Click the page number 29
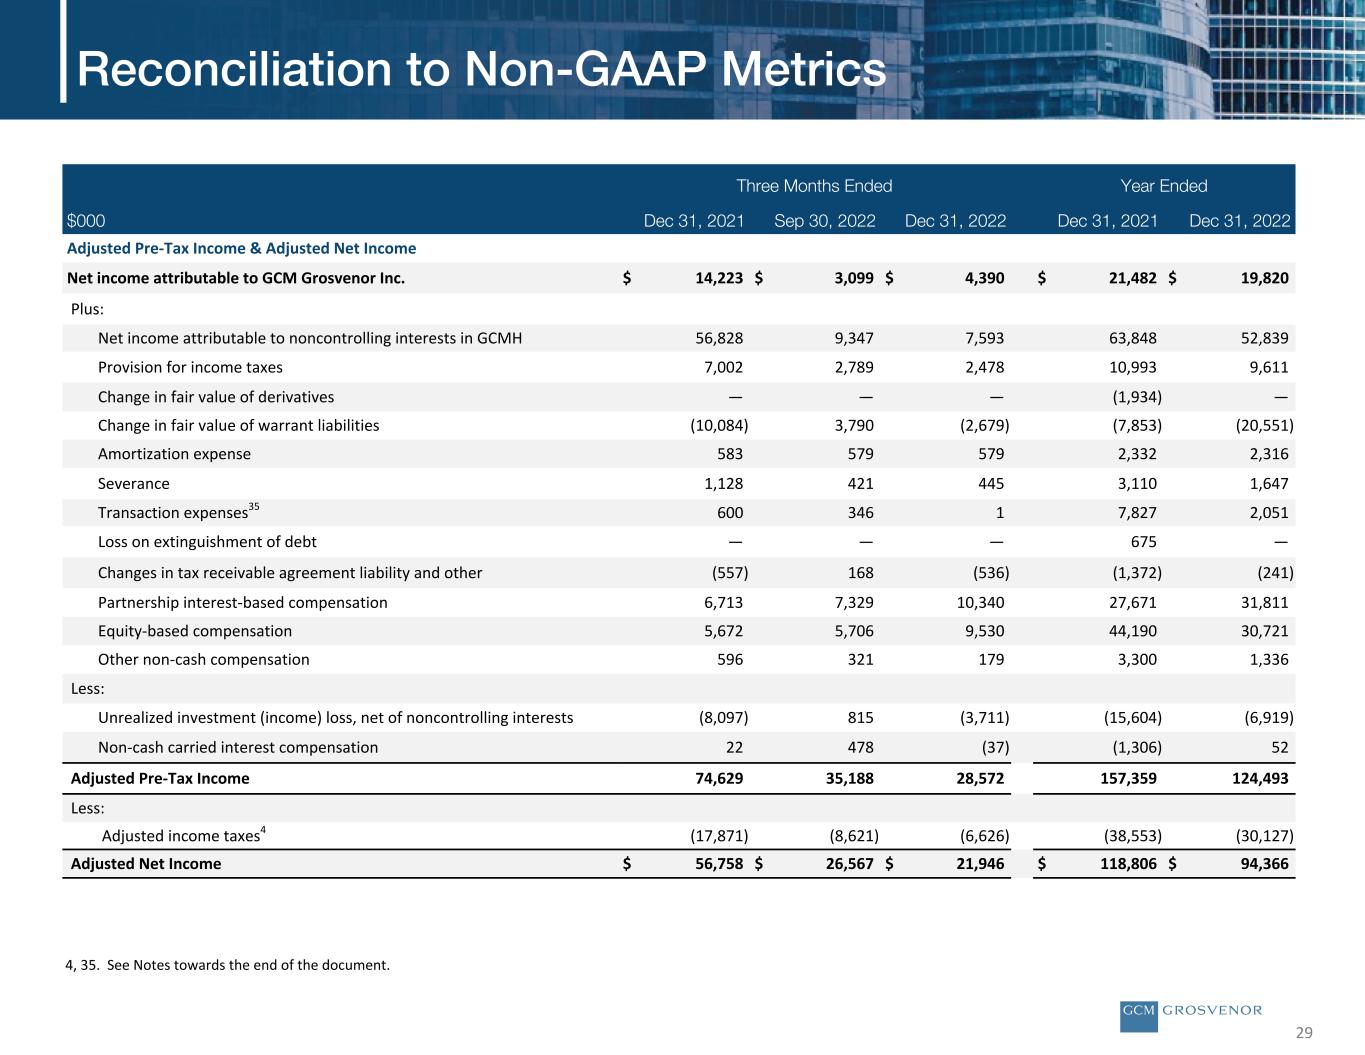The width and height of the screenshot is (1365, 1055). click(x=1304, y=1033)
